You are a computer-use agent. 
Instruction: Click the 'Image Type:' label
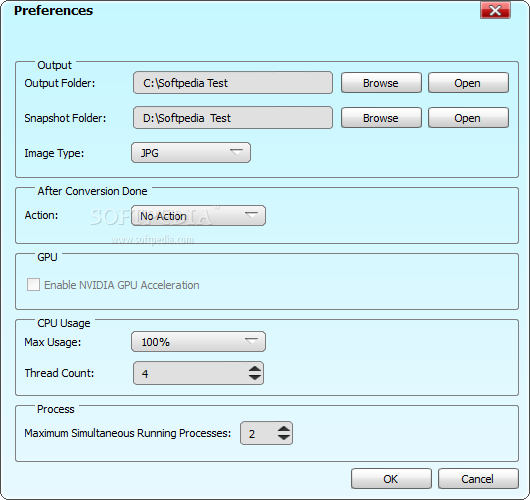pyautogui.click(x=54, y=153)
